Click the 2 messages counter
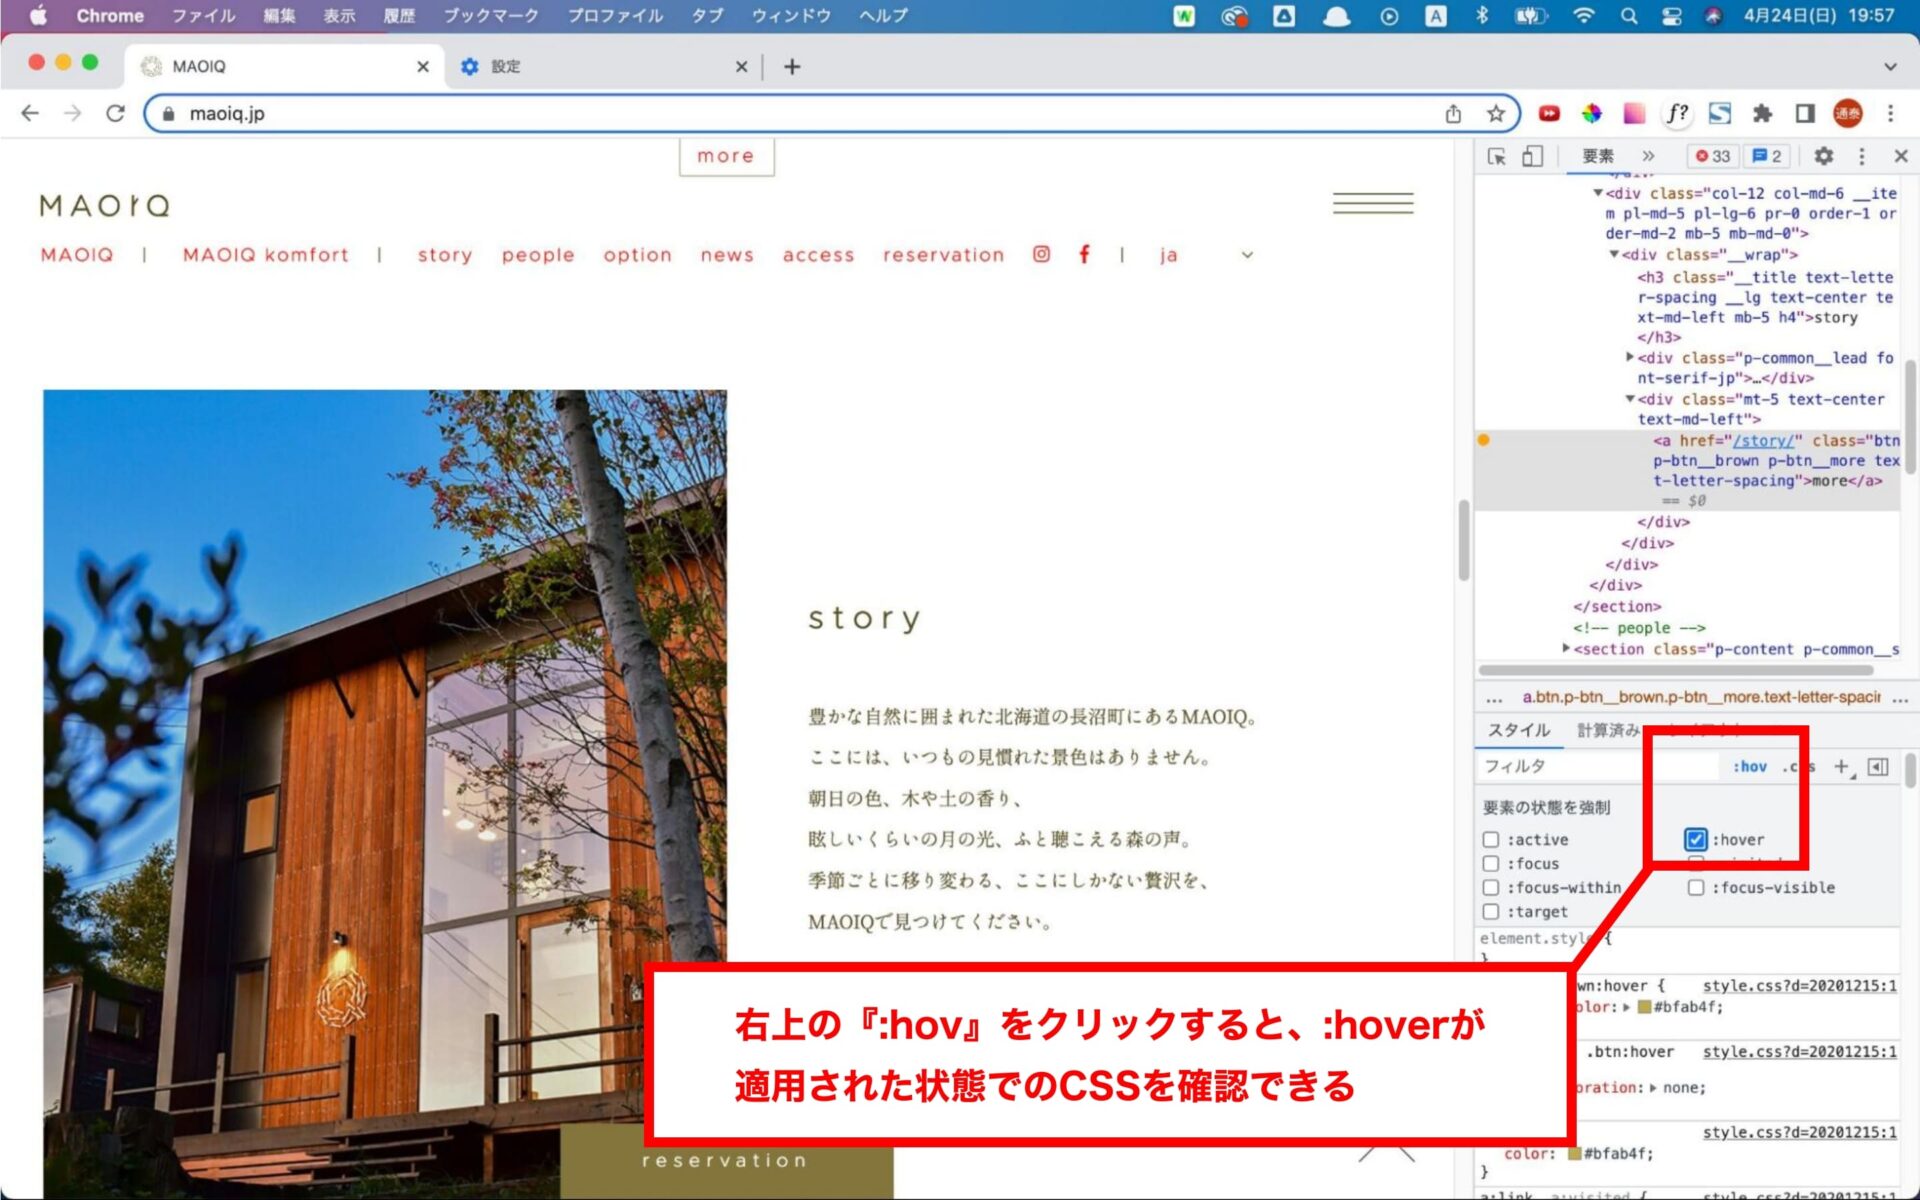1920x1200 pixels. click(1767, 156)
